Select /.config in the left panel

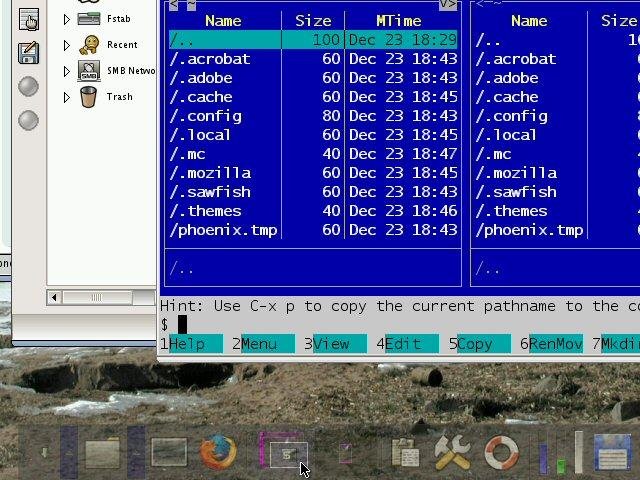pos(205,116)
